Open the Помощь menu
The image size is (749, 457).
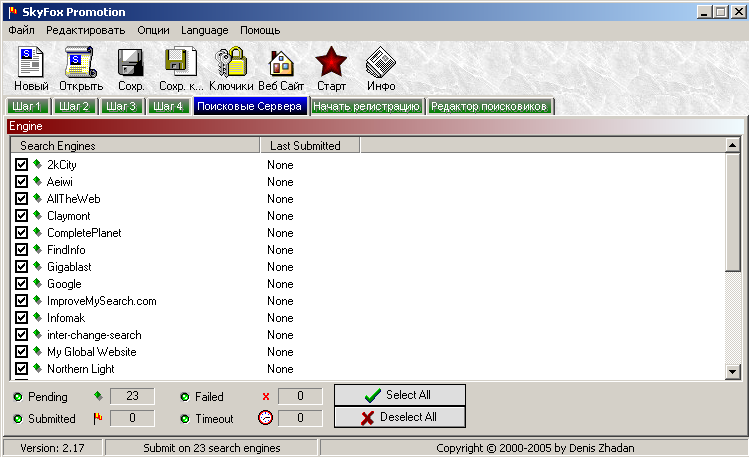click(260, 30)
